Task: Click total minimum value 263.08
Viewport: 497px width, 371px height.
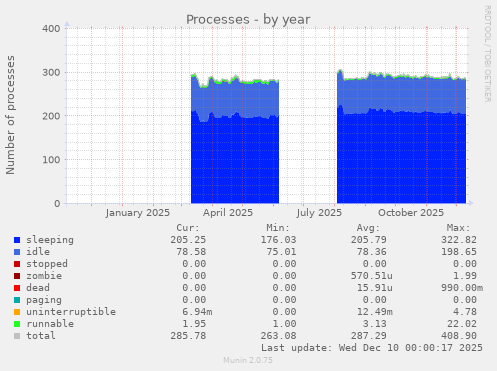Action: (278, 336)
